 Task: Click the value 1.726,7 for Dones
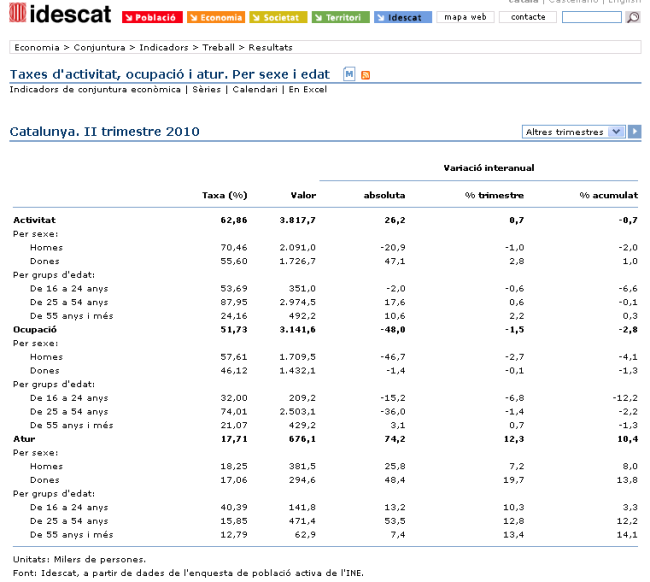pos(297,261)
